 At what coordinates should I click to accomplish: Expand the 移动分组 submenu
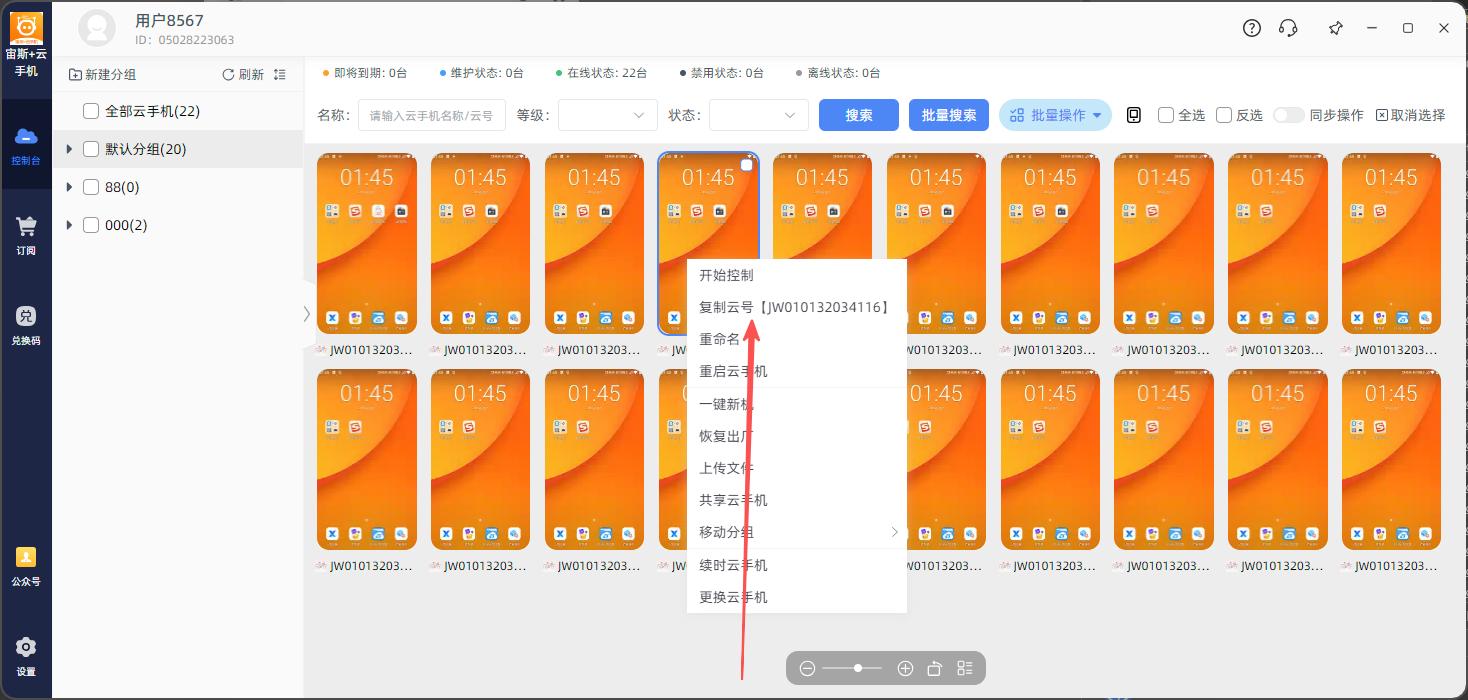(797, 532)
